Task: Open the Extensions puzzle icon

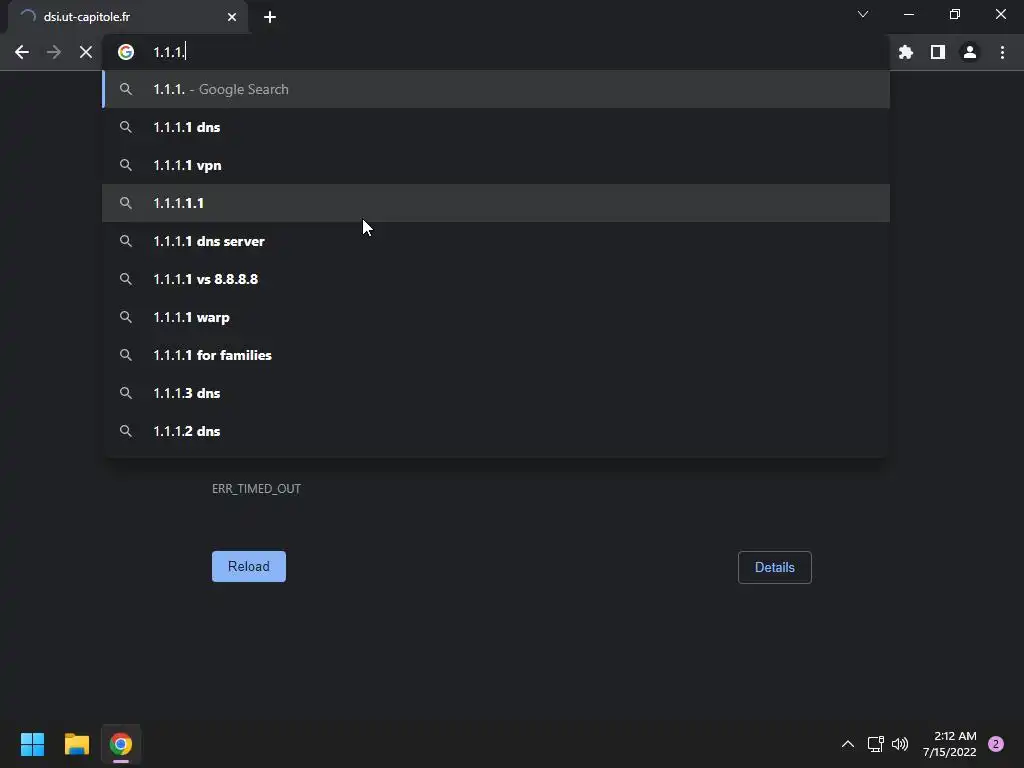Action: [x=905, y=52]
